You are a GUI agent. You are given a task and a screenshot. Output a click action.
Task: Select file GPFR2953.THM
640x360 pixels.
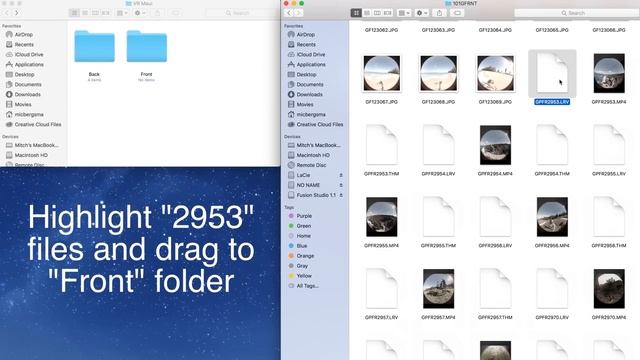tap(382, 145)
